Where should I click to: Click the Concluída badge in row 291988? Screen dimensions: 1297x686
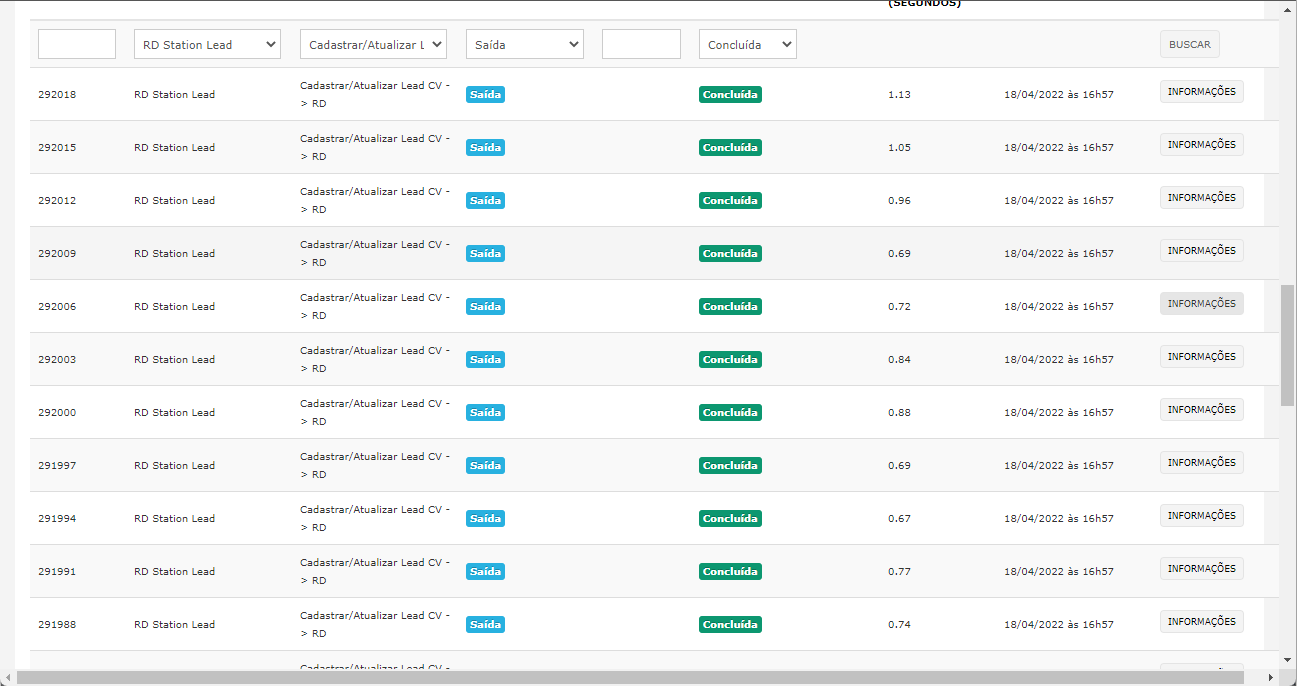pyautogui.click(x=730, y=625)
